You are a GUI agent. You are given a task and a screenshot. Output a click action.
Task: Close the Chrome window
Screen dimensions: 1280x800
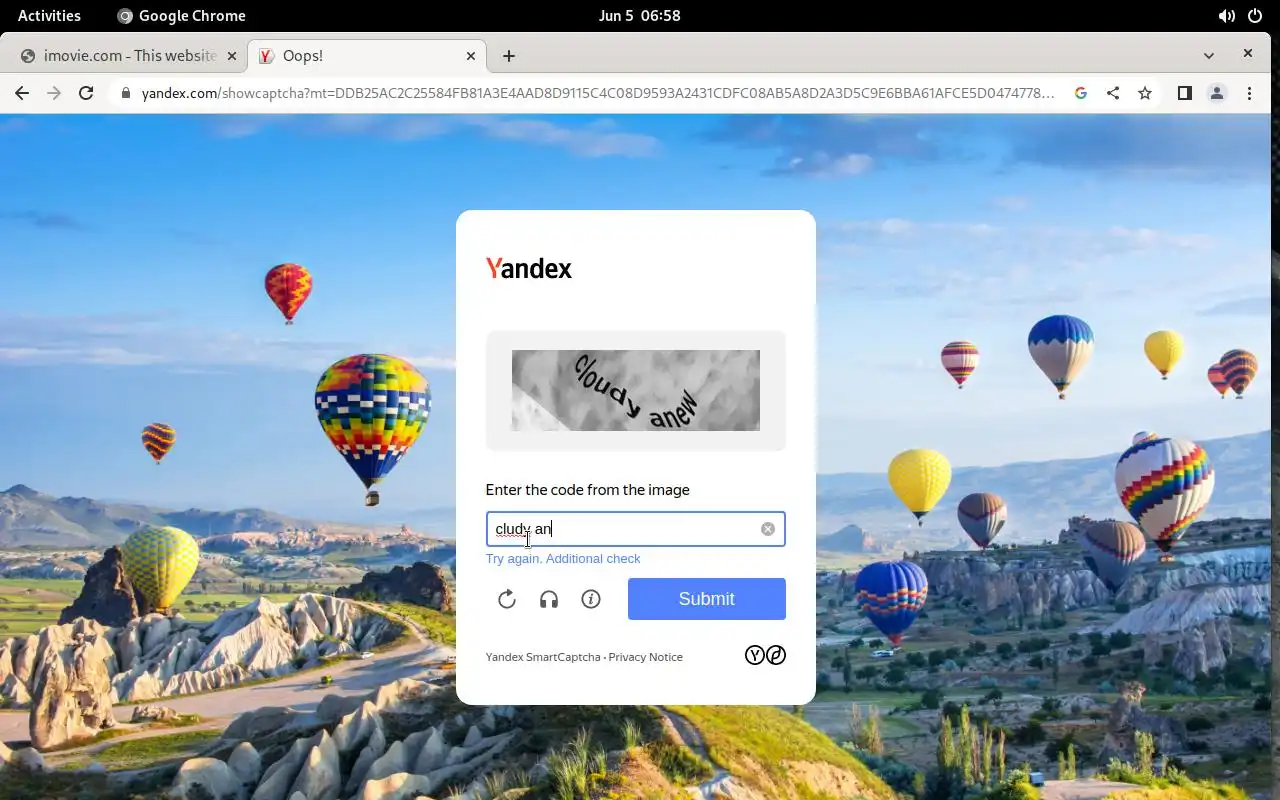pos(1248,54)
